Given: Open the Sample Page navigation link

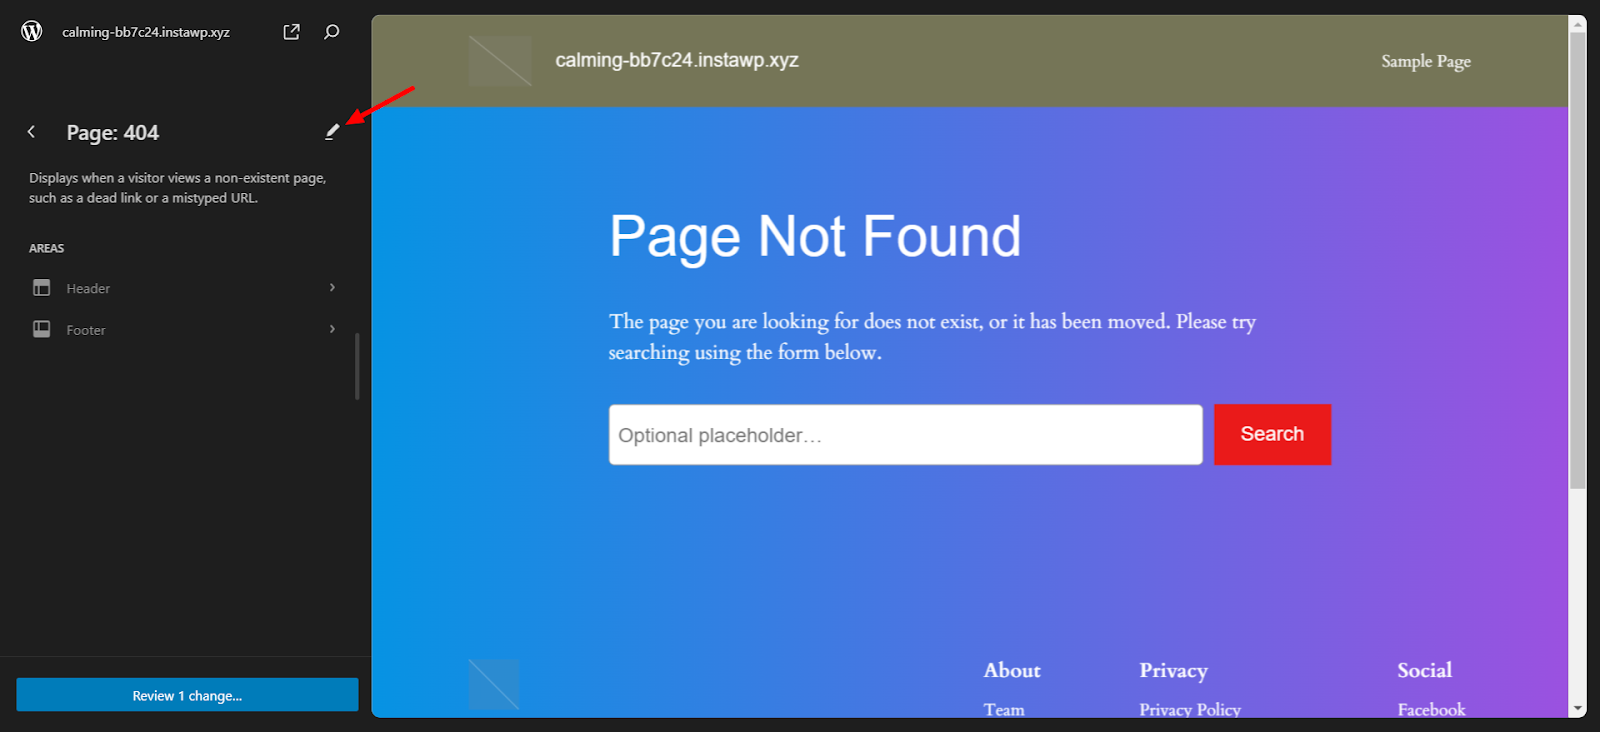Looking at the screenshot, I should (1426, 61).
